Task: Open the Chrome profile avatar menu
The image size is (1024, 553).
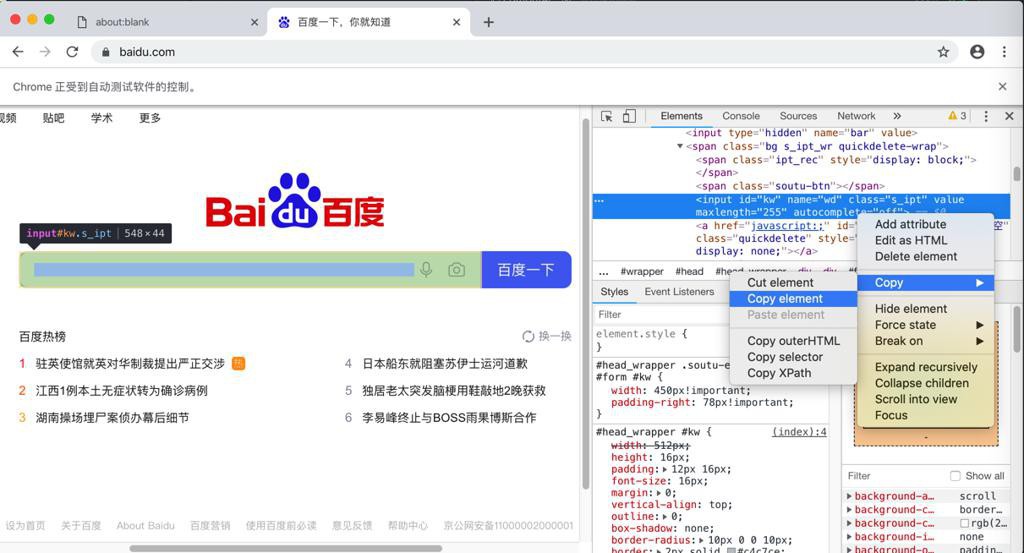Action: 977,52
